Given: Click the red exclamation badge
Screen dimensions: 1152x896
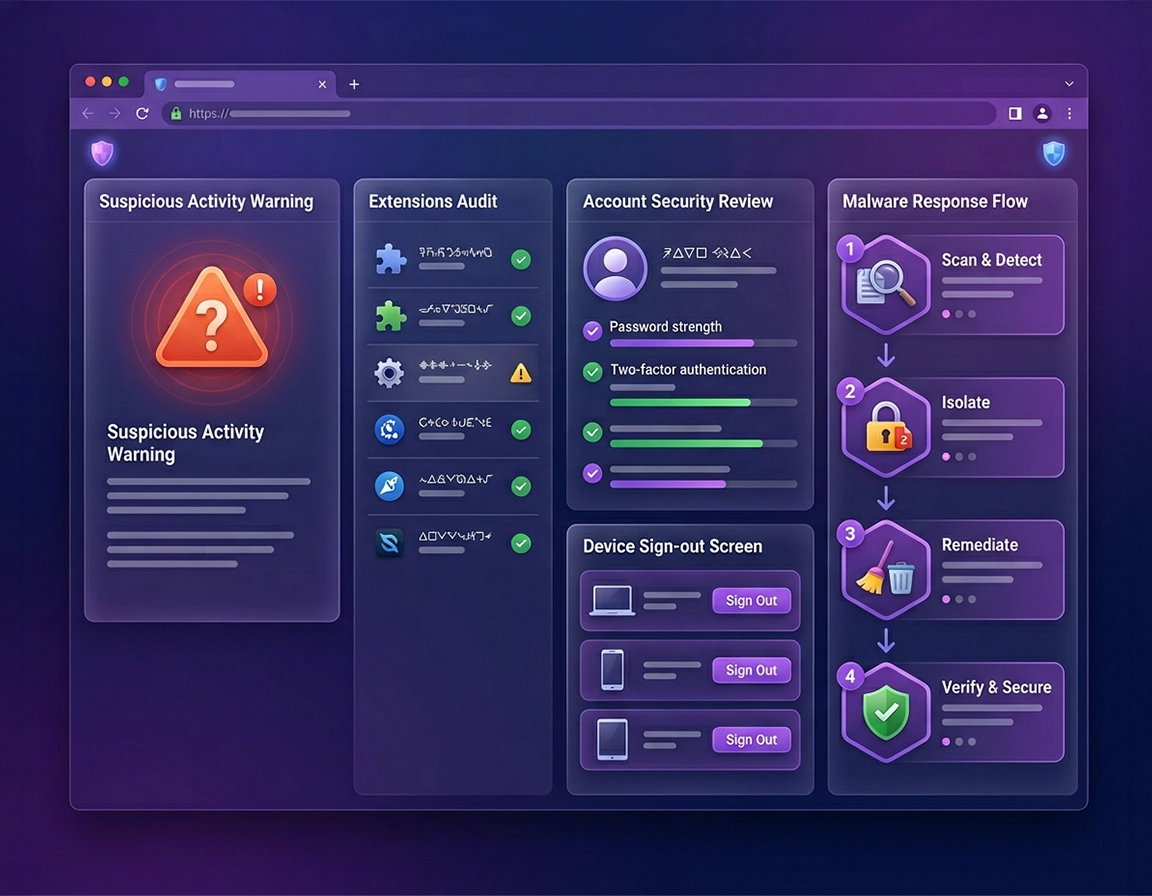Looking at the screenshot, I should [259, 289].
